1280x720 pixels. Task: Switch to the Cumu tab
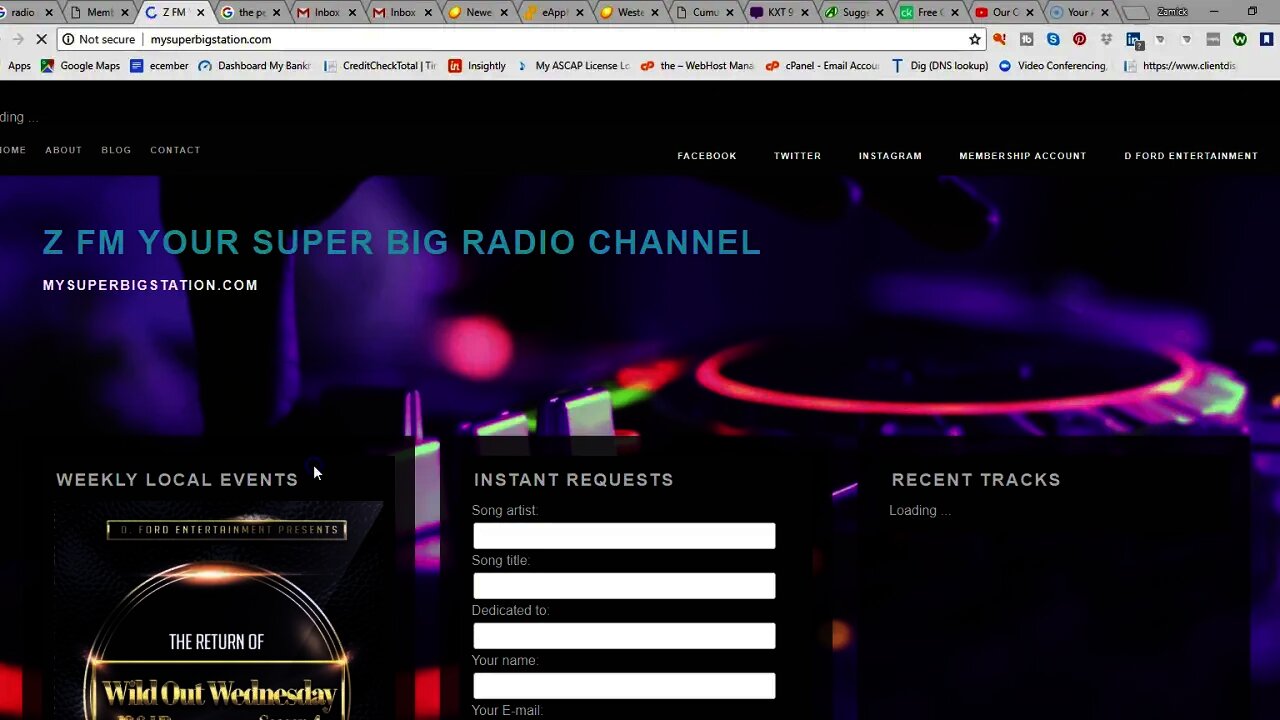pos(698,13)
